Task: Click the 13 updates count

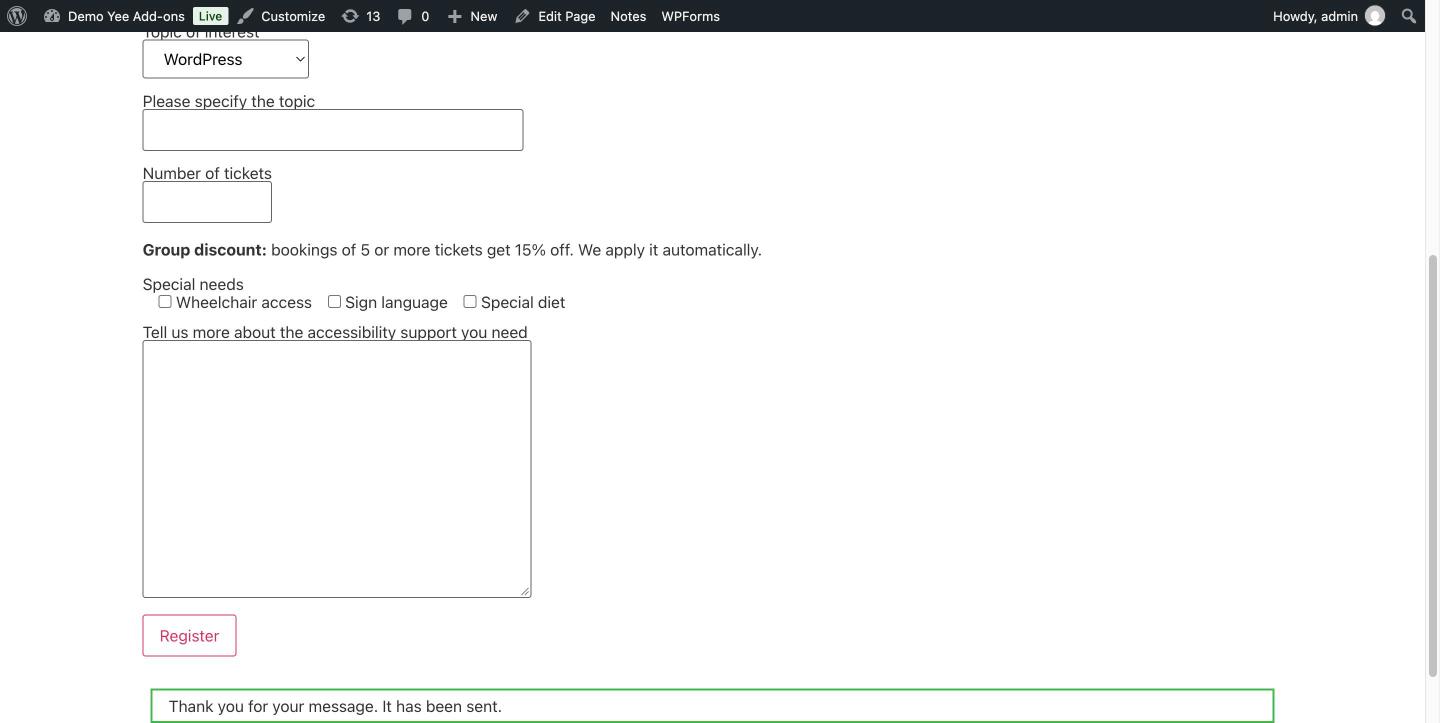Action: point(373,16)
